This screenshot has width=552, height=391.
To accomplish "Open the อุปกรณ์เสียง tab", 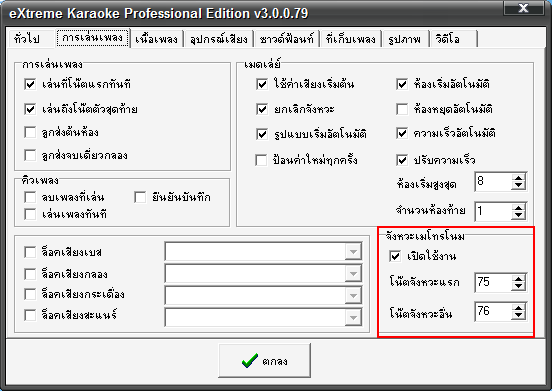I will click(x=219, y=38).
